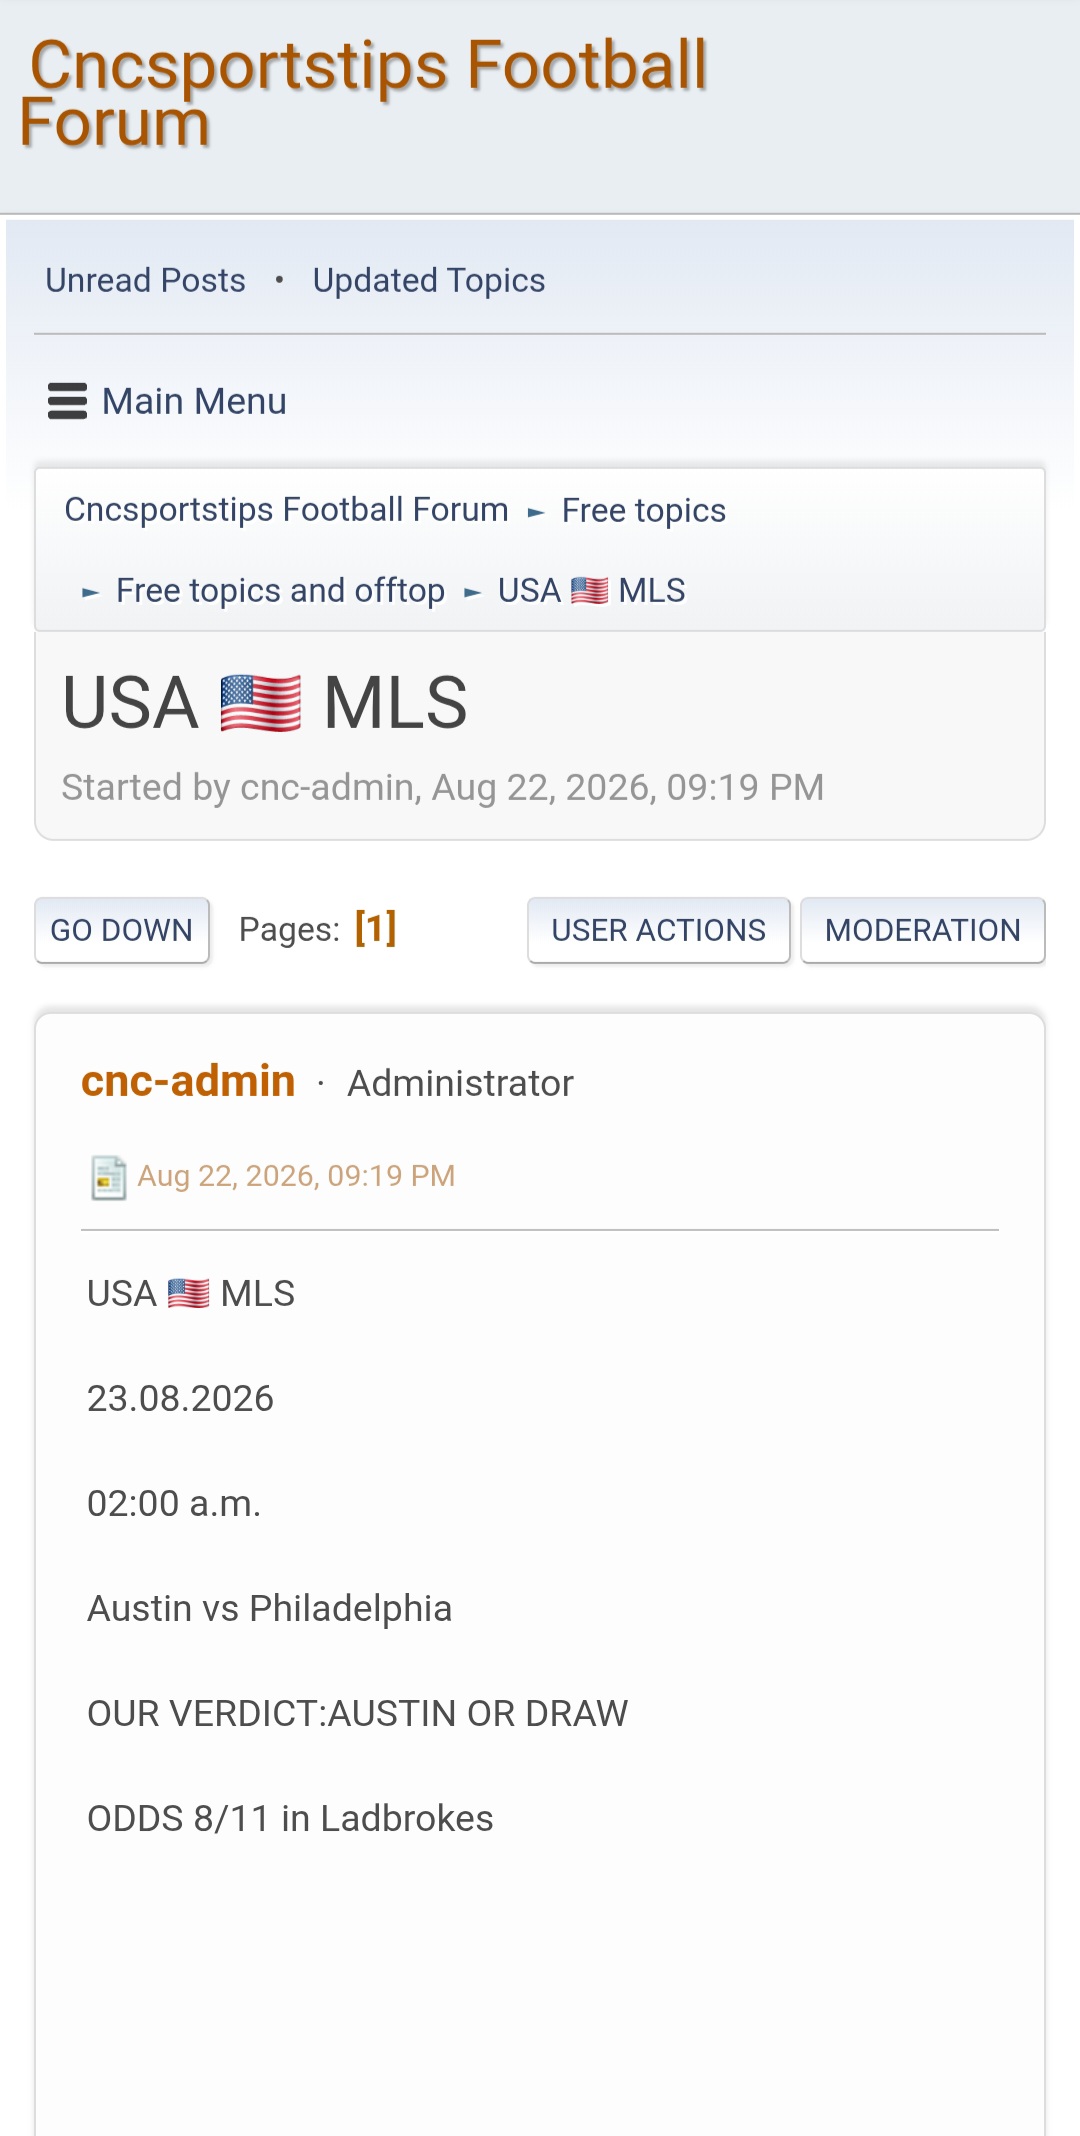Open the Cncsportstips Football Forum header title

pos(363,93)
